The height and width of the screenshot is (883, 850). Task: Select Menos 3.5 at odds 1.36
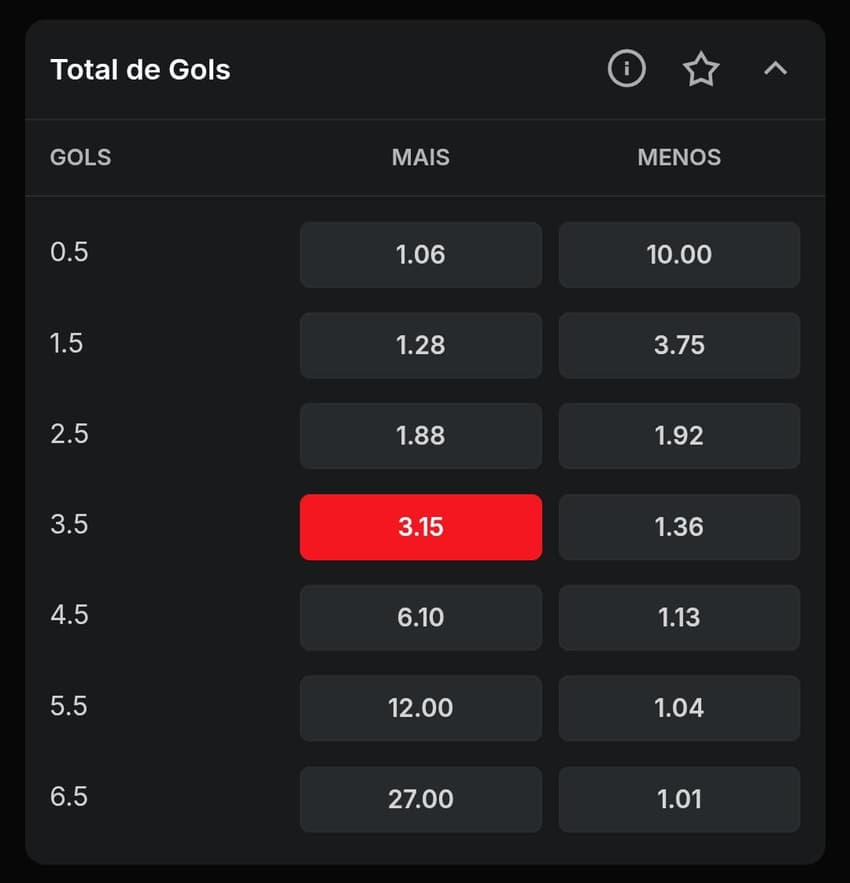pos(679,527)
